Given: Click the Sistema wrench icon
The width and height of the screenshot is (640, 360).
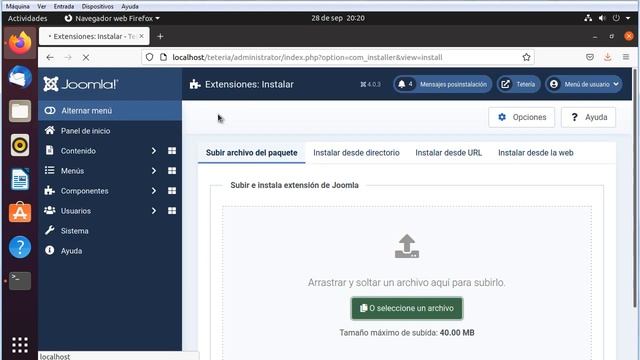Looking at the screenshot, I should [49, 230].
